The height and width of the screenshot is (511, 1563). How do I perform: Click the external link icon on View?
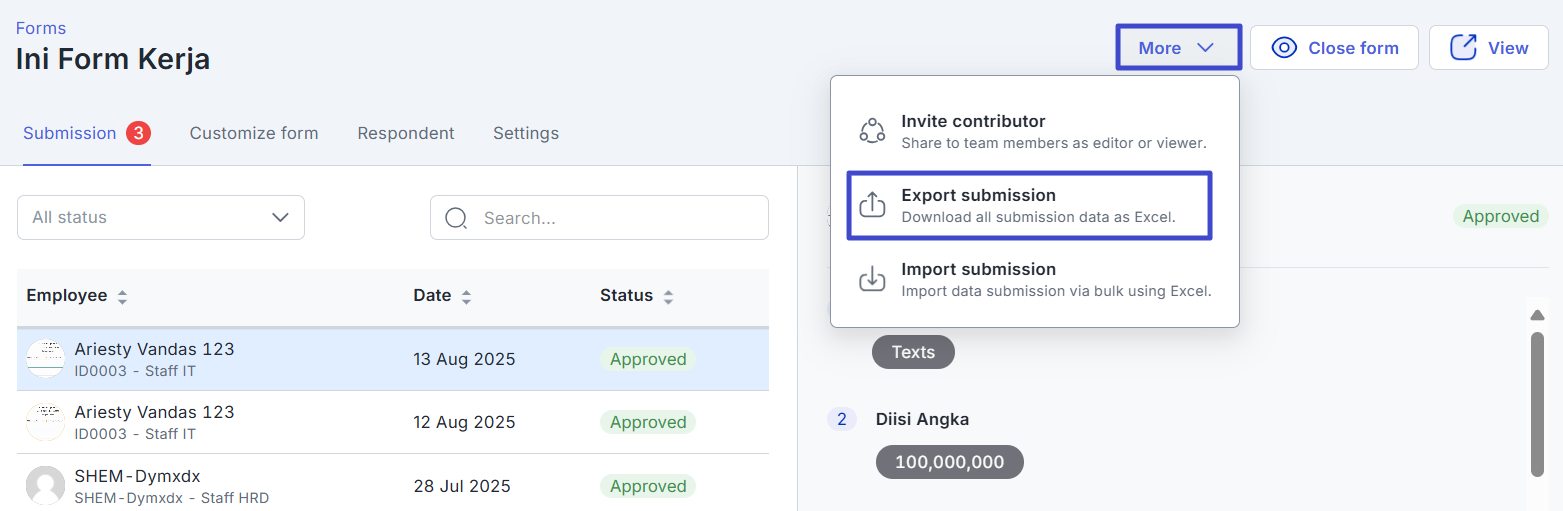point(1463,48)
